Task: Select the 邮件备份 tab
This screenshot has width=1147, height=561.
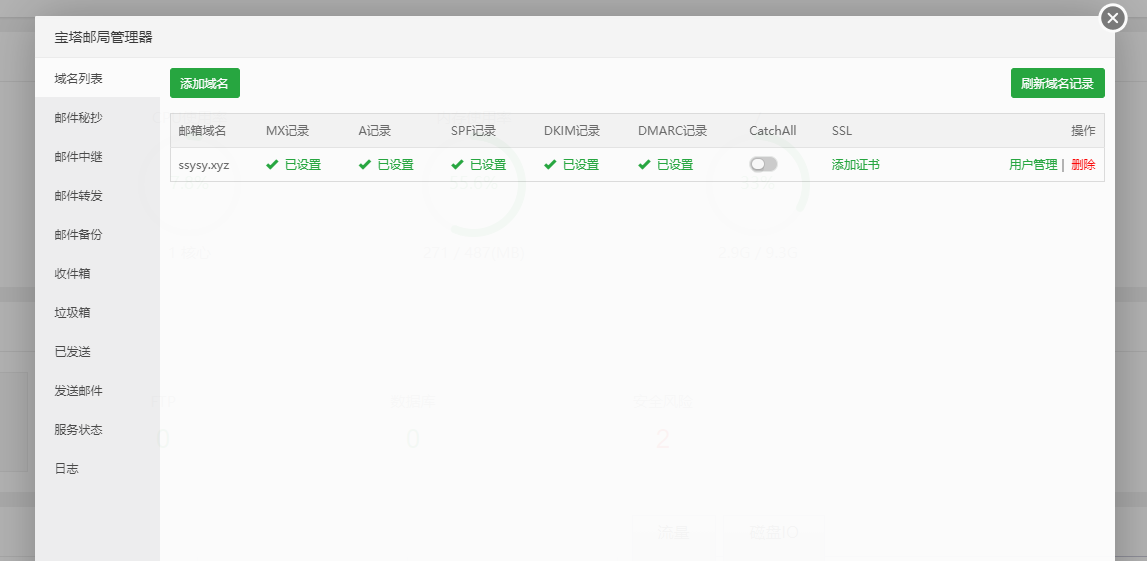Action: coord(97,235)
